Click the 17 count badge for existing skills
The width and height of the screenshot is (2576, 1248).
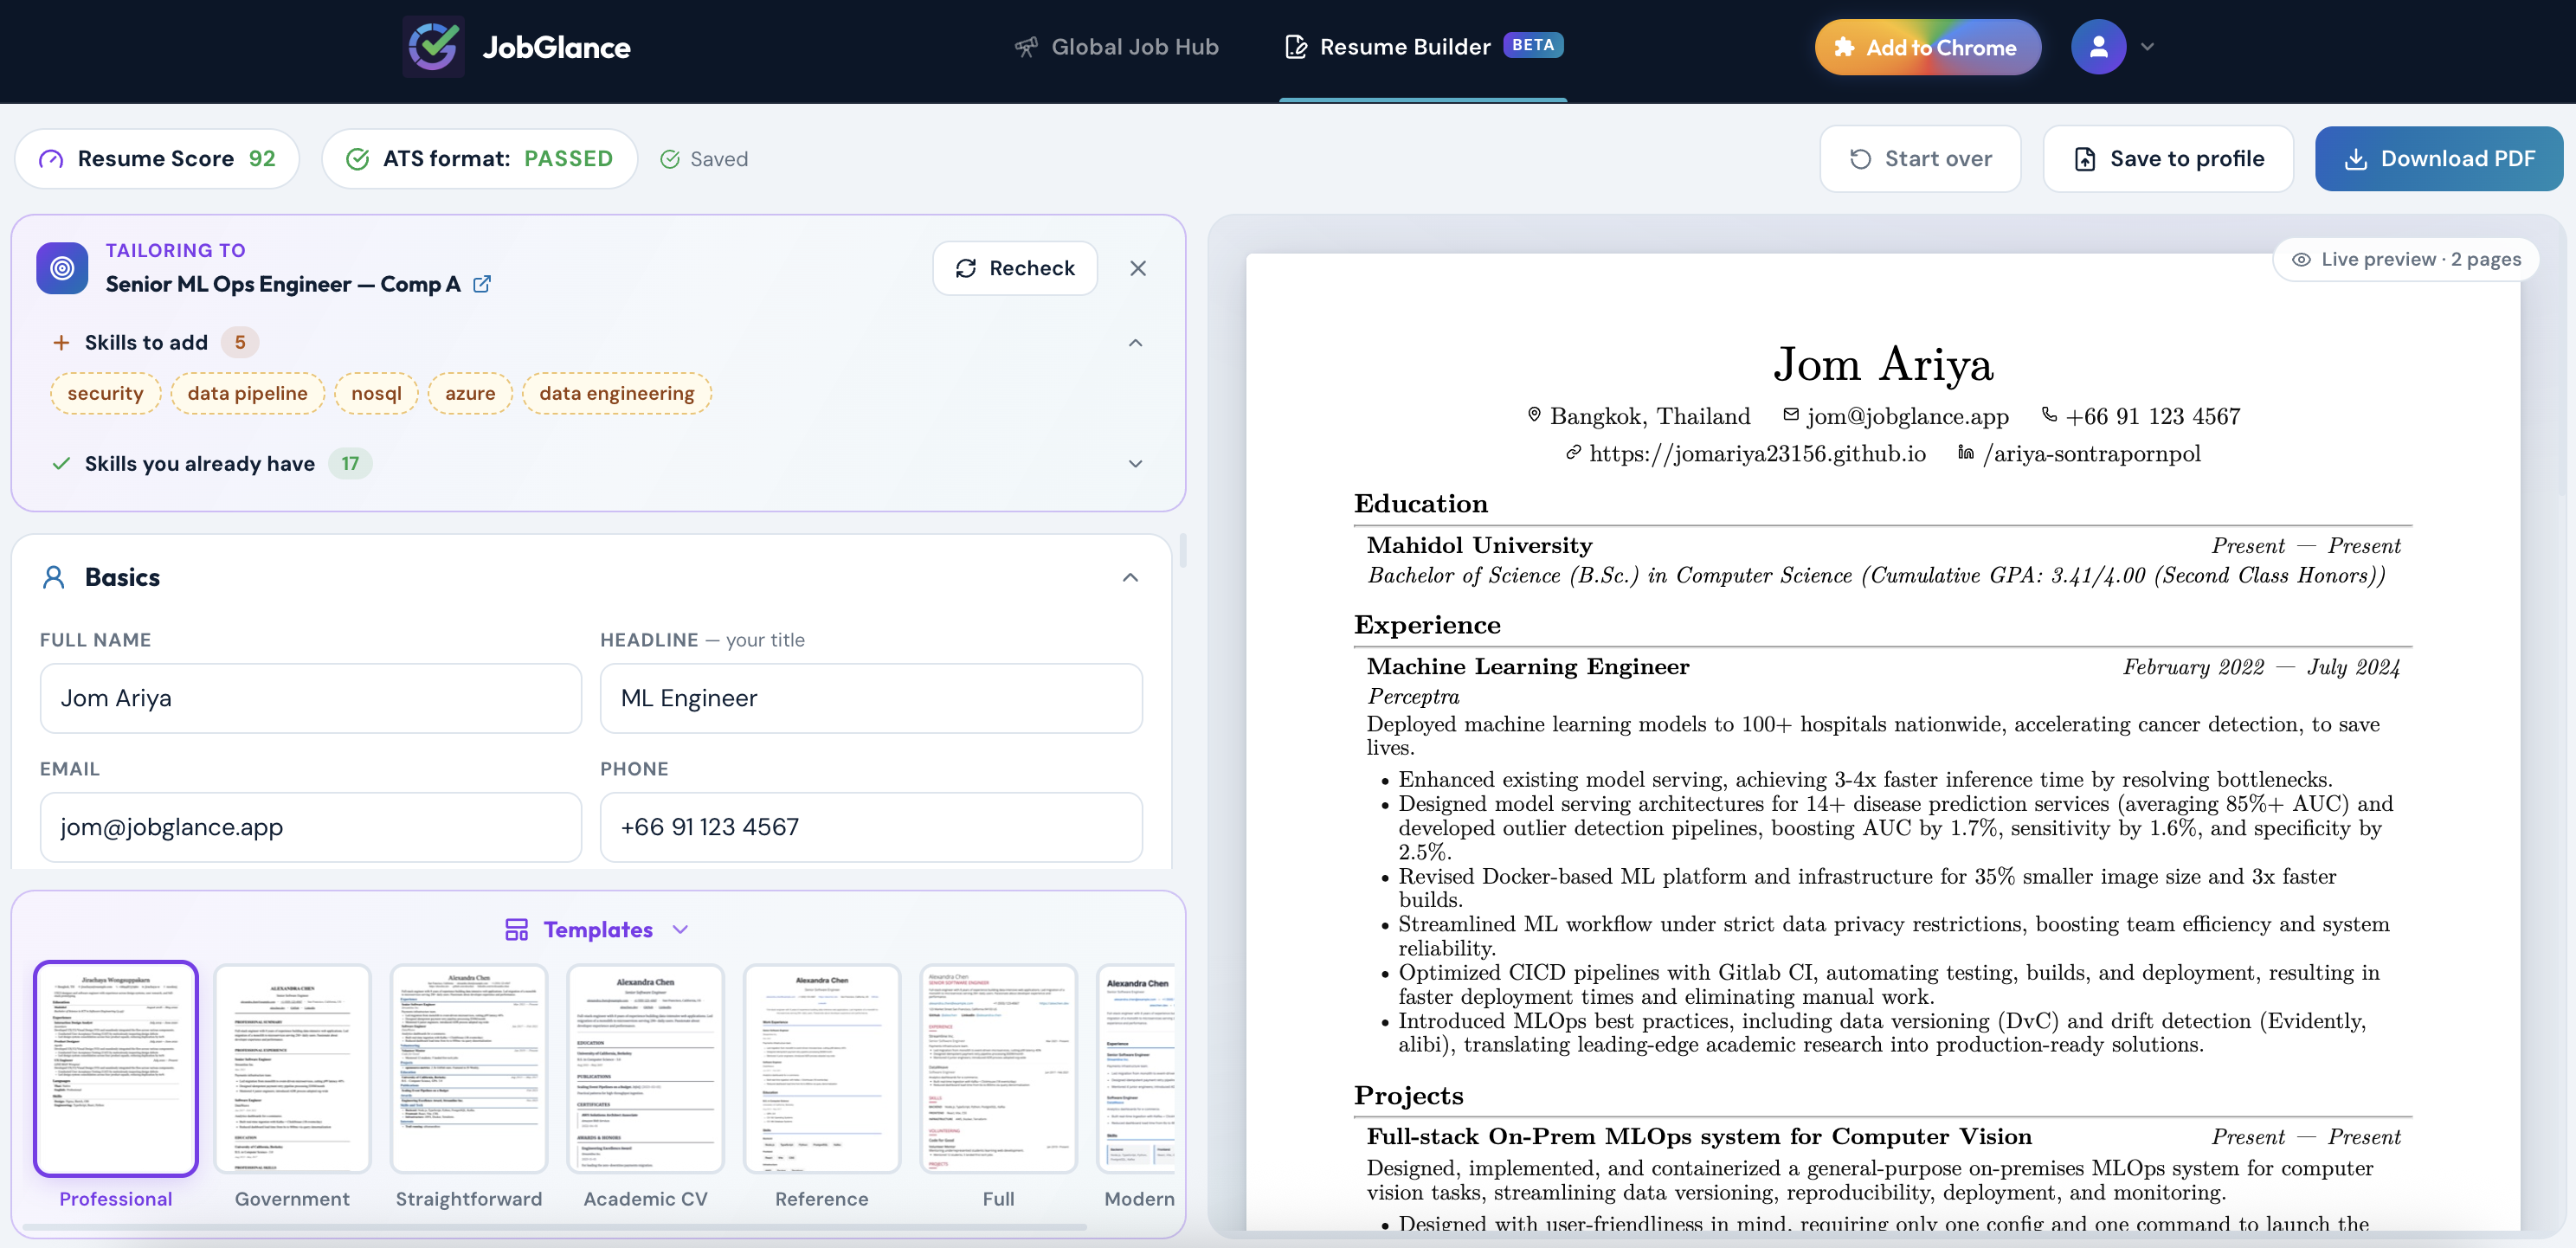350,464
